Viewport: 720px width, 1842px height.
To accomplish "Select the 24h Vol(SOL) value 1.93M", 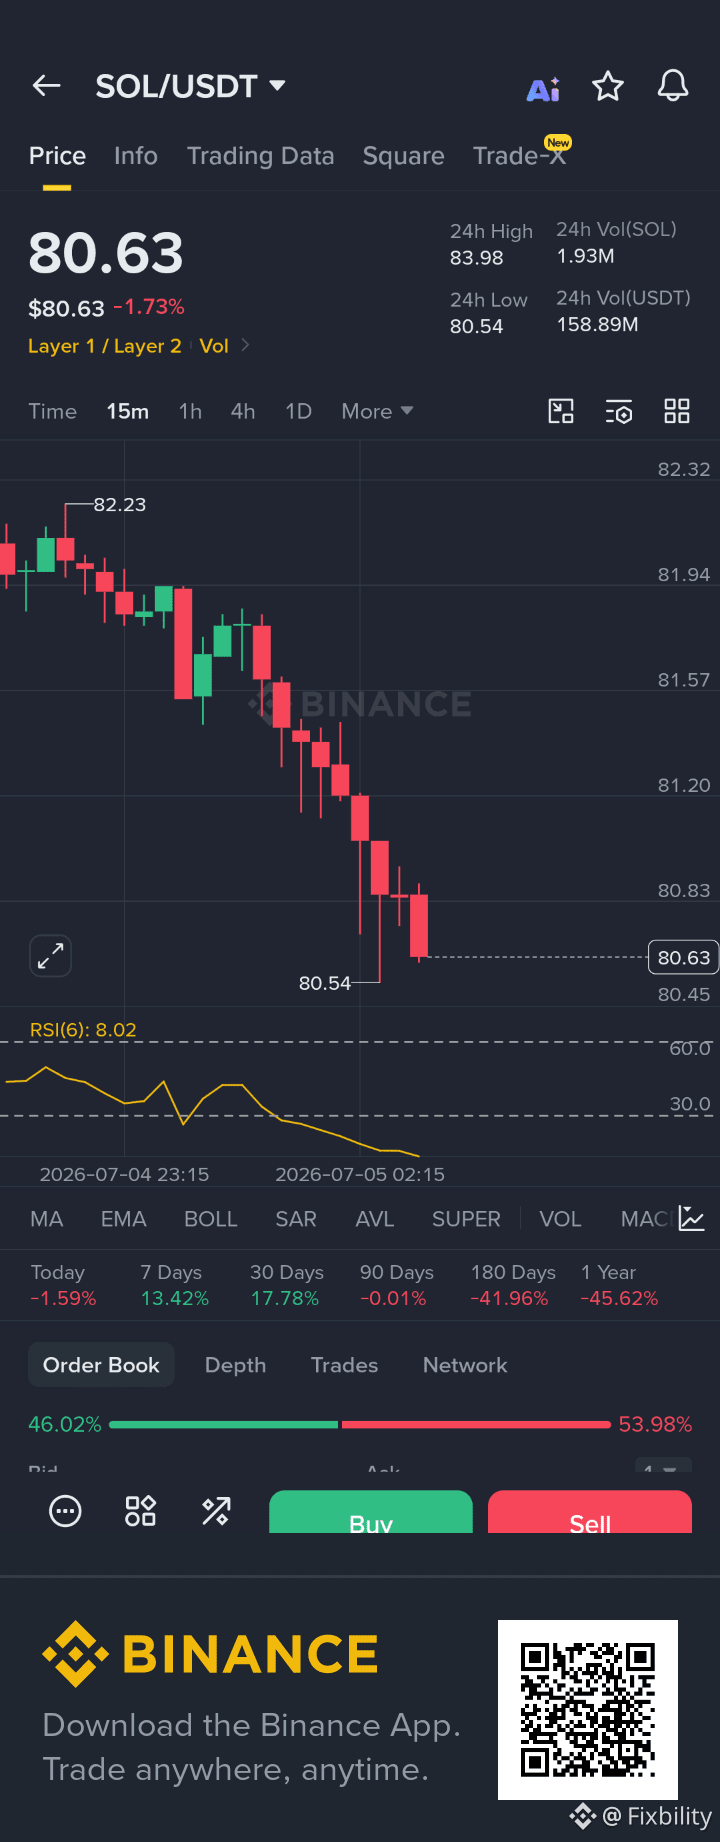I will point(586,256).
